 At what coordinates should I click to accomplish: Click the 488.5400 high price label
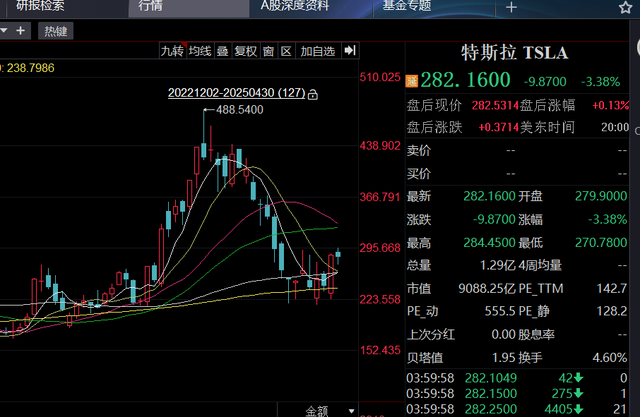coord(240,110)
